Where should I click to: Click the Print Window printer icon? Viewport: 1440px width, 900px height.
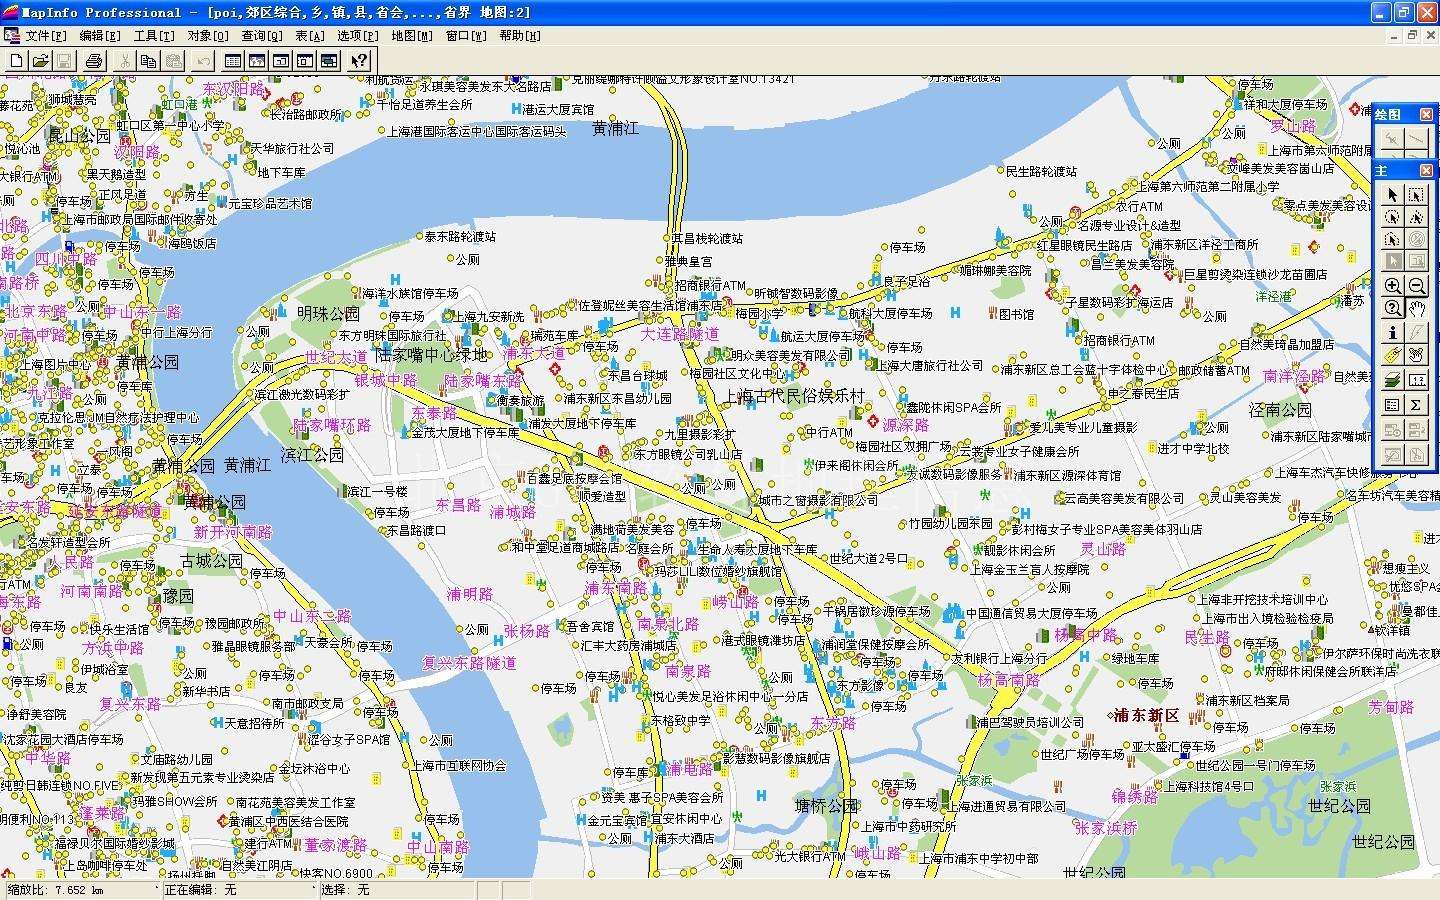tap(94, 61)
